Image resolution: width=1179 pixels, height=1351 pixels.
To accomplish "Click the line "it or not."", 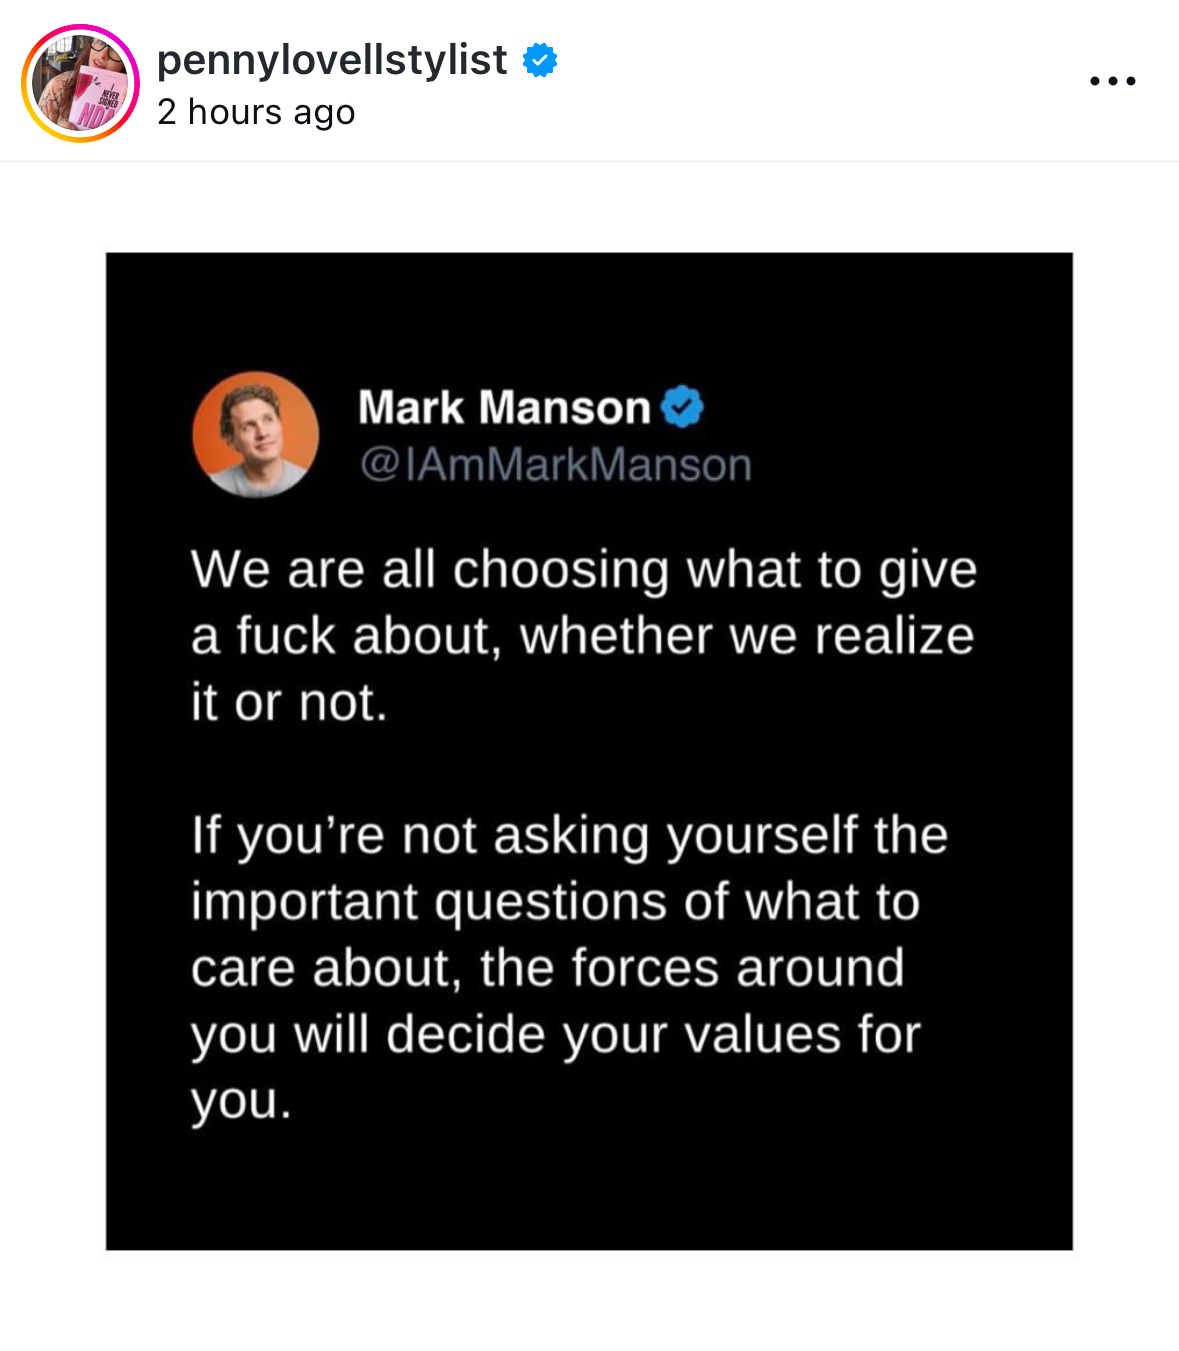I will [x=289, y=702].
